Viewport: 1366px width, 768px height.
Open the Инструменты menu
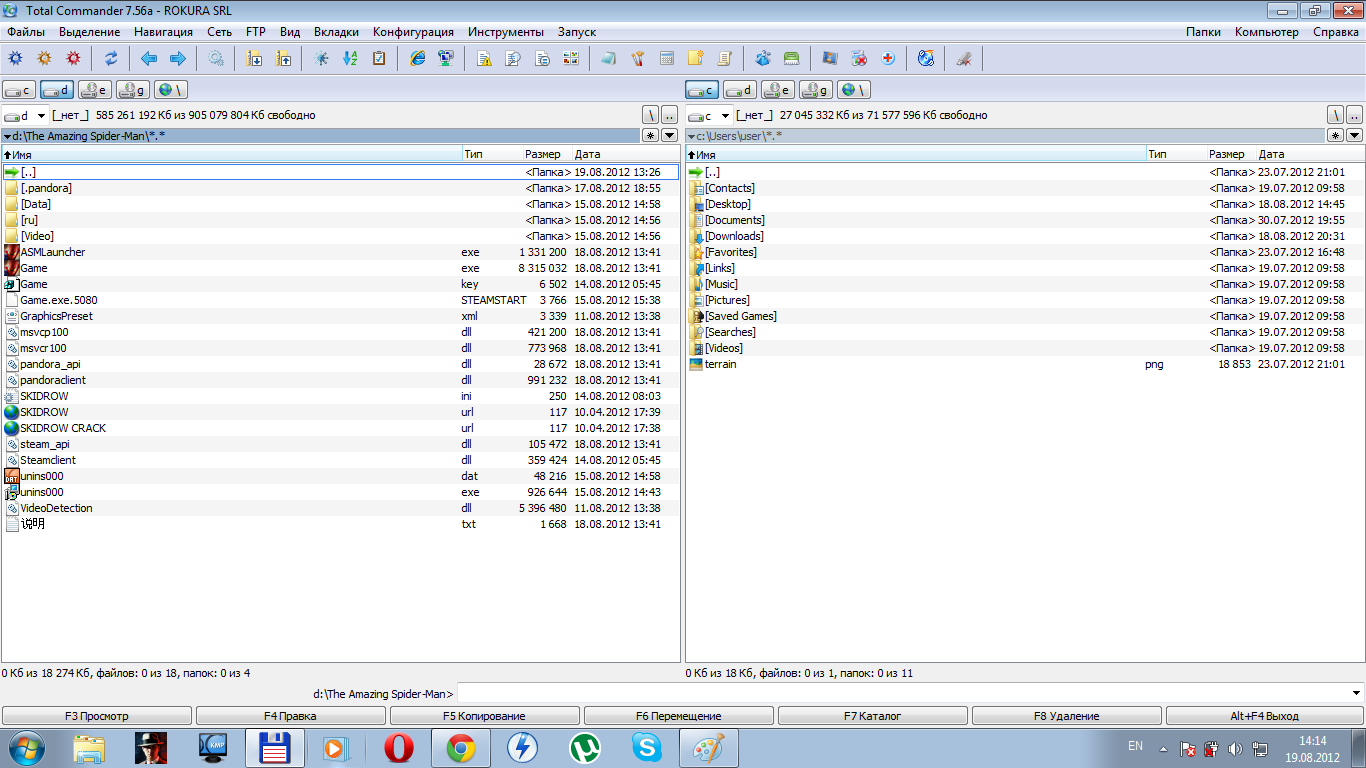pos(506,32)
